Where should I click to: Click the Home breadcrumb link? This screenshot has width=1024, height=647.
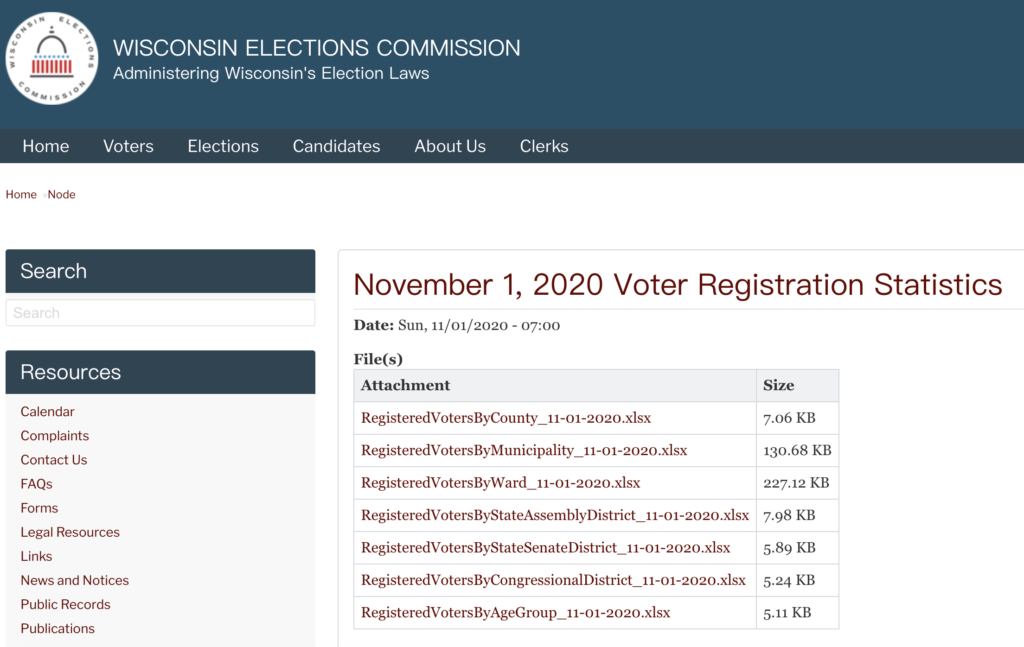[x=21, y=195]
